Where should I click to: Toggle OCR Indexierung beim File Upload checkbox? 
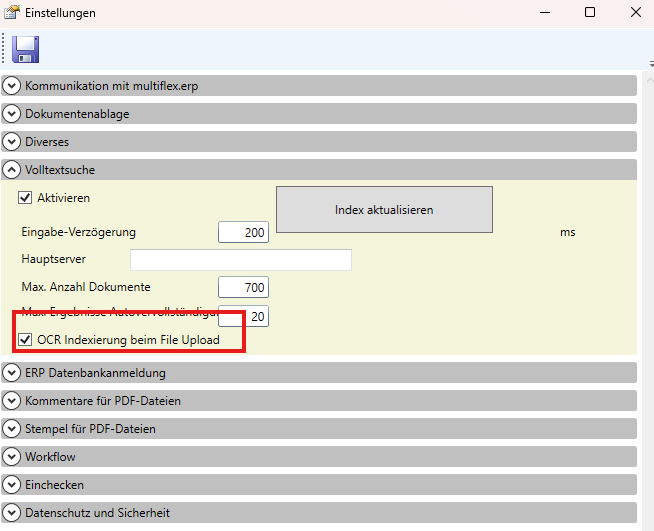[x=26, y=341]
